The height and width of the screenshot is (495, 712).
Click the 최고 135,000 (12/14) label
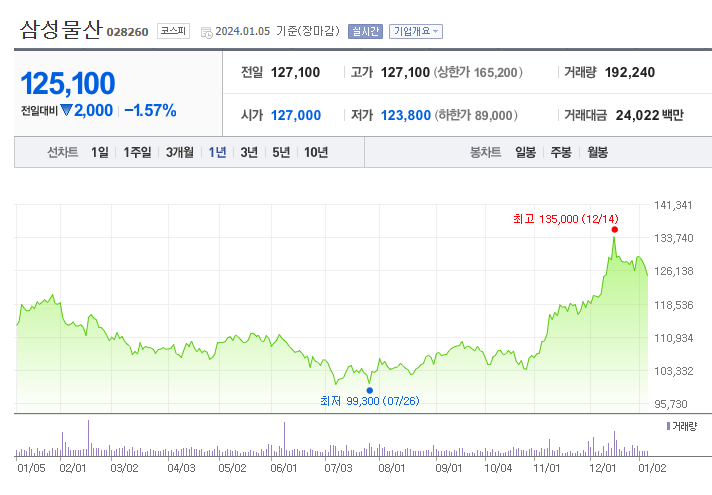point(566,219)
